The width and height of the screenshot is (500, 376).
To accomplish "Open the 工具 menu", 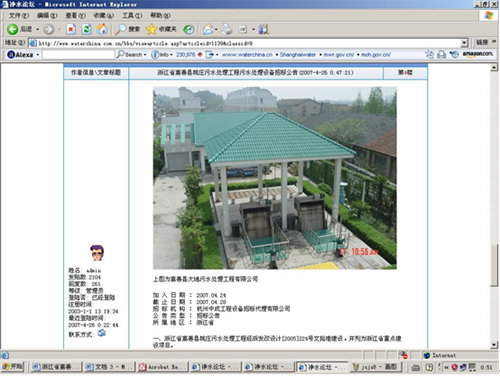I will (x=132, y=15).
